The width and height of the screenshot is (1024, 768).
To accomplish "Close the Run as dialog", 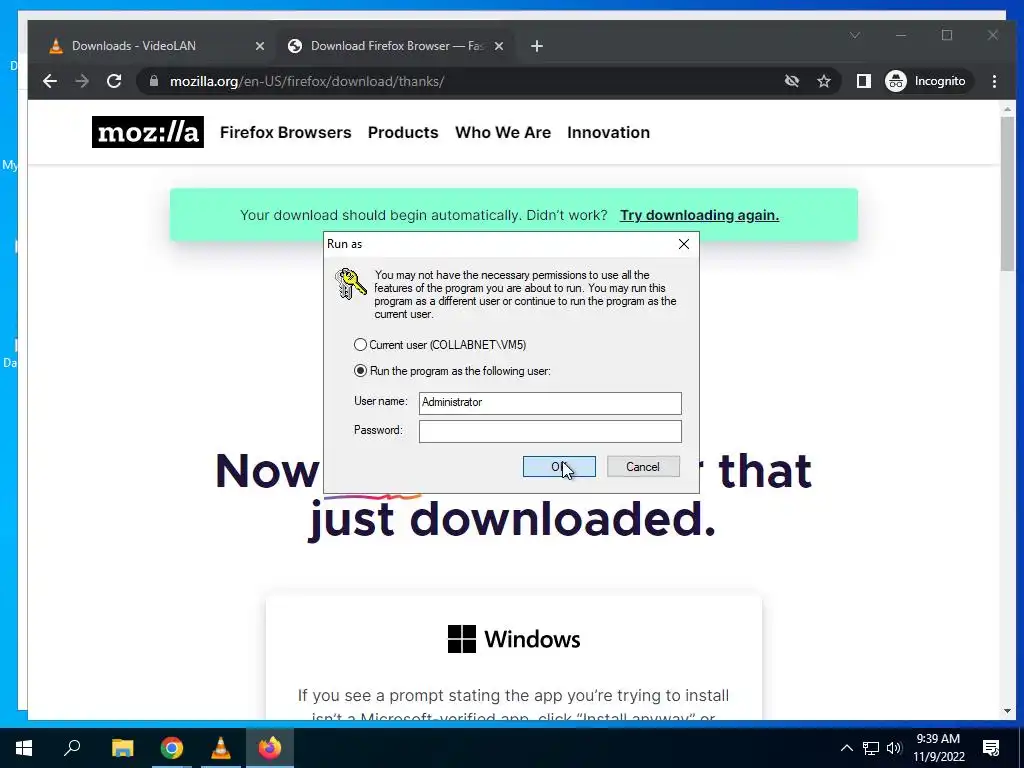I will (x=684, y=244).
